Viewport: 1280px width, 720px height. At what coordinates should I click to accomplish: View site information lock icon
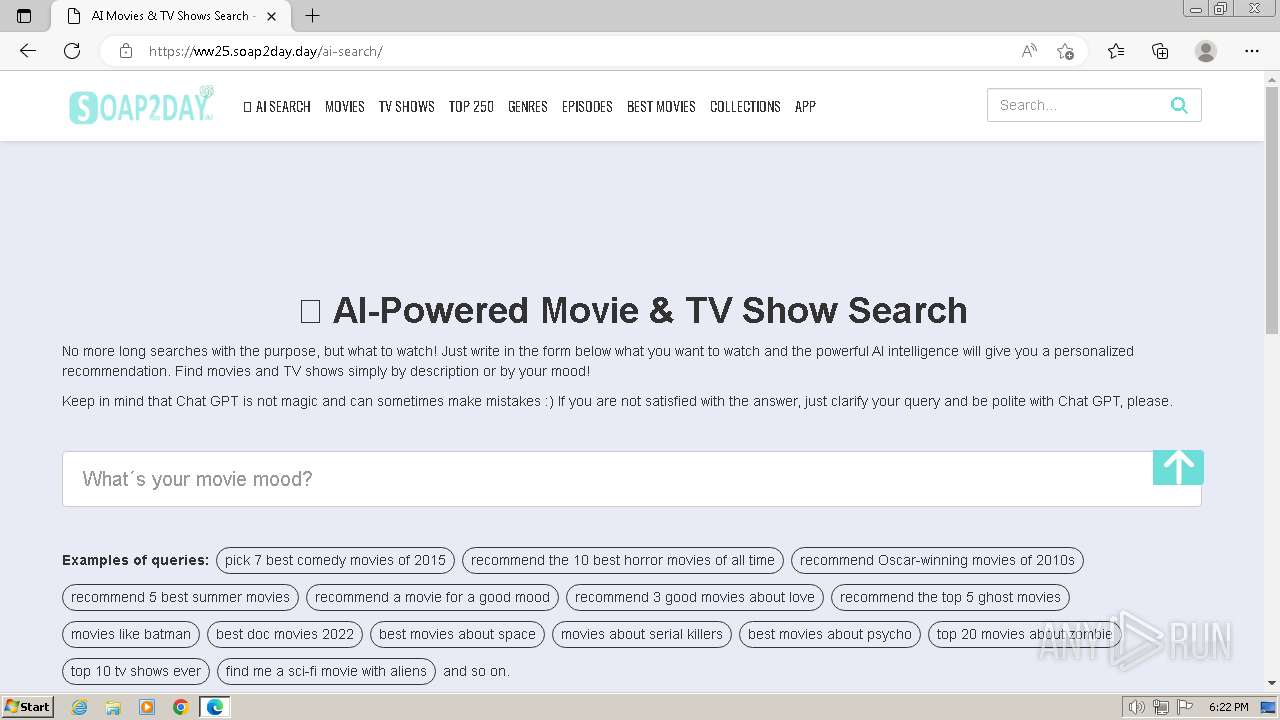pos(126,51)
